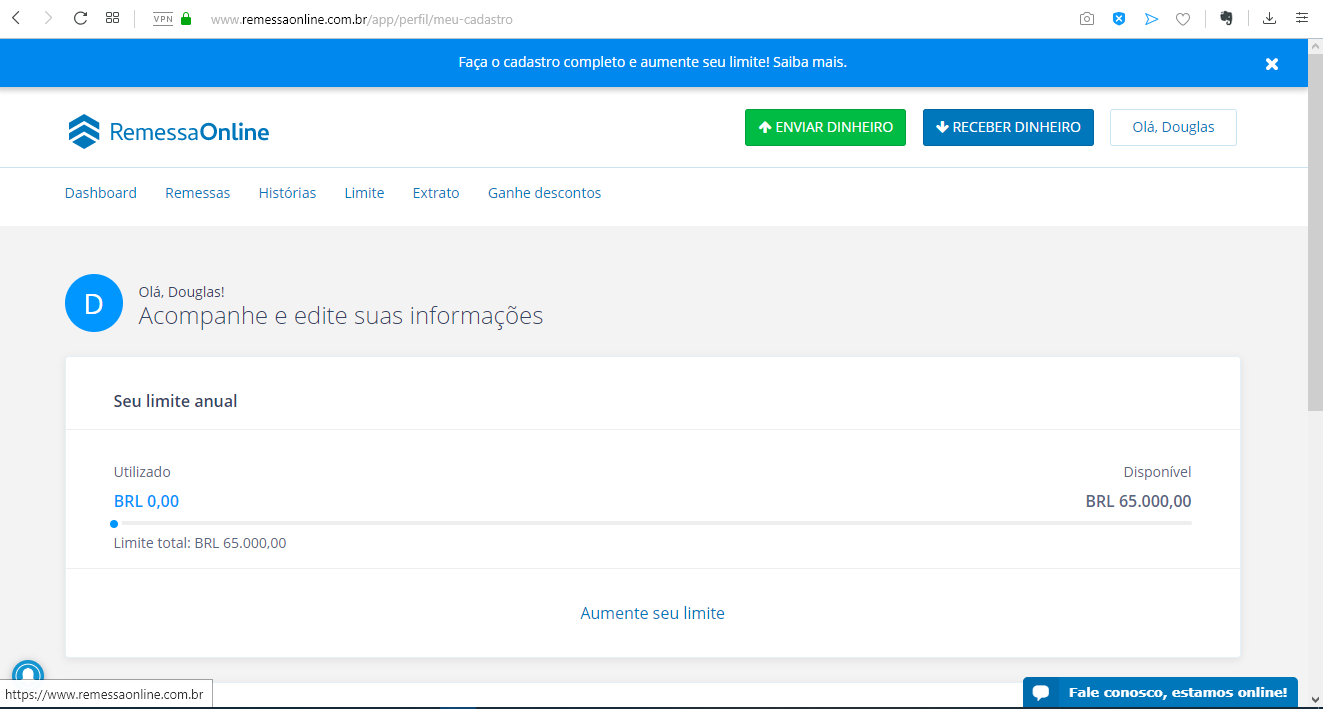Viewport: 1323px width, 709px height.
Task: Click the 'Aumente seu limite' link
Action: click(x=652, y=613)
